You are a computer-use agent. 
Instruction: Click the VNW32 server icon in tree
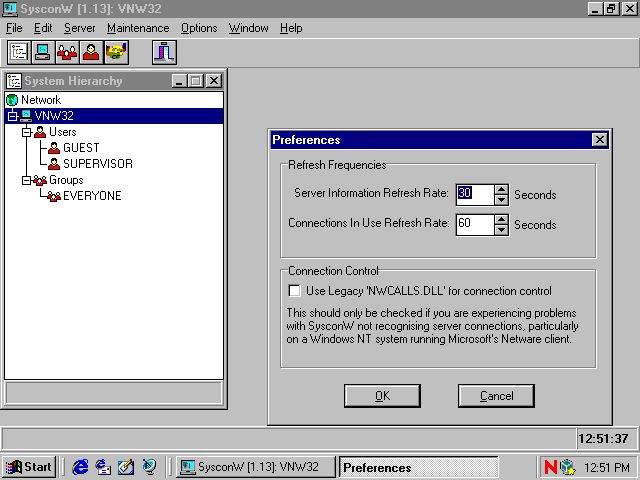click(x=26, y=116)
